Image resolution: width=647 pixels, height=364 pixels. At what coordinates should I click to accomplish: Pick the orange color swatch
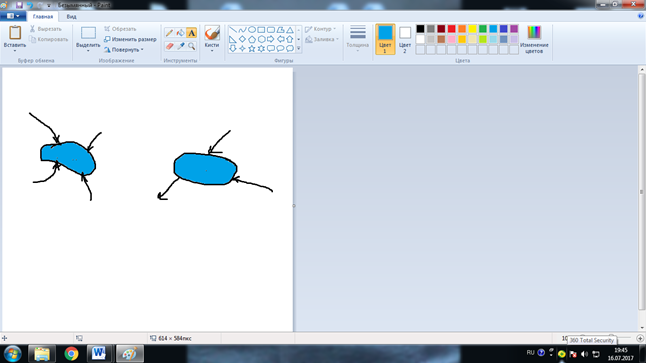coord(462,28)
